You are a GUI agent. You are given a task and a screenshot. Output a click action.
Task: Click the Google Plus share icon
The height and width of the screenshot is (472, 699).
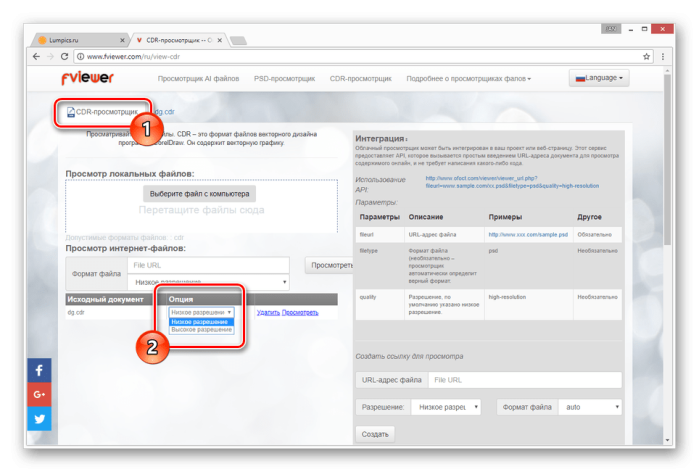tap(39, 394)
